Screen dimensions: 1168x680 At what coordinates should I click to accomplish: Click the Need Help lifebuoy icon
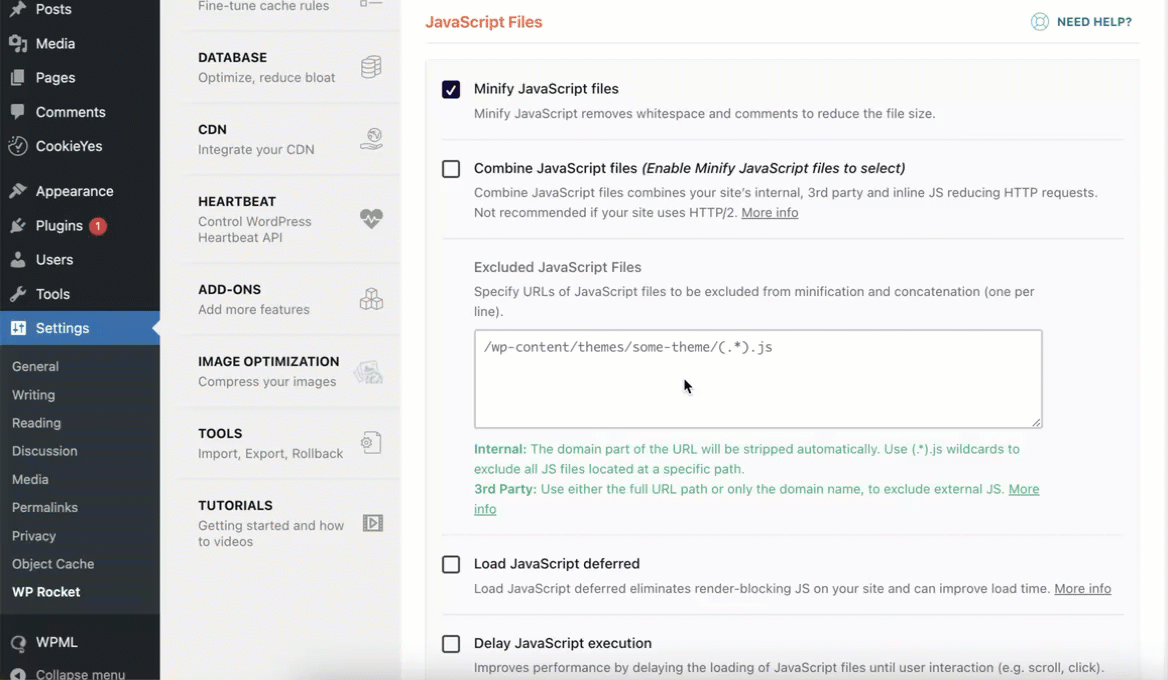point(1040,22)
